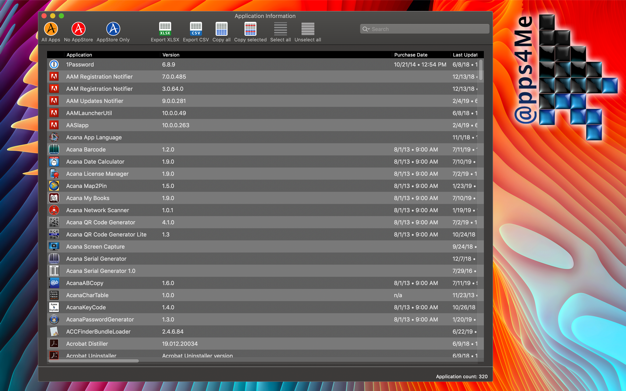Click the search magnifier dropdown
This screenshot has height=391, width=626.
pyautogui.click(x=365, y=29)
